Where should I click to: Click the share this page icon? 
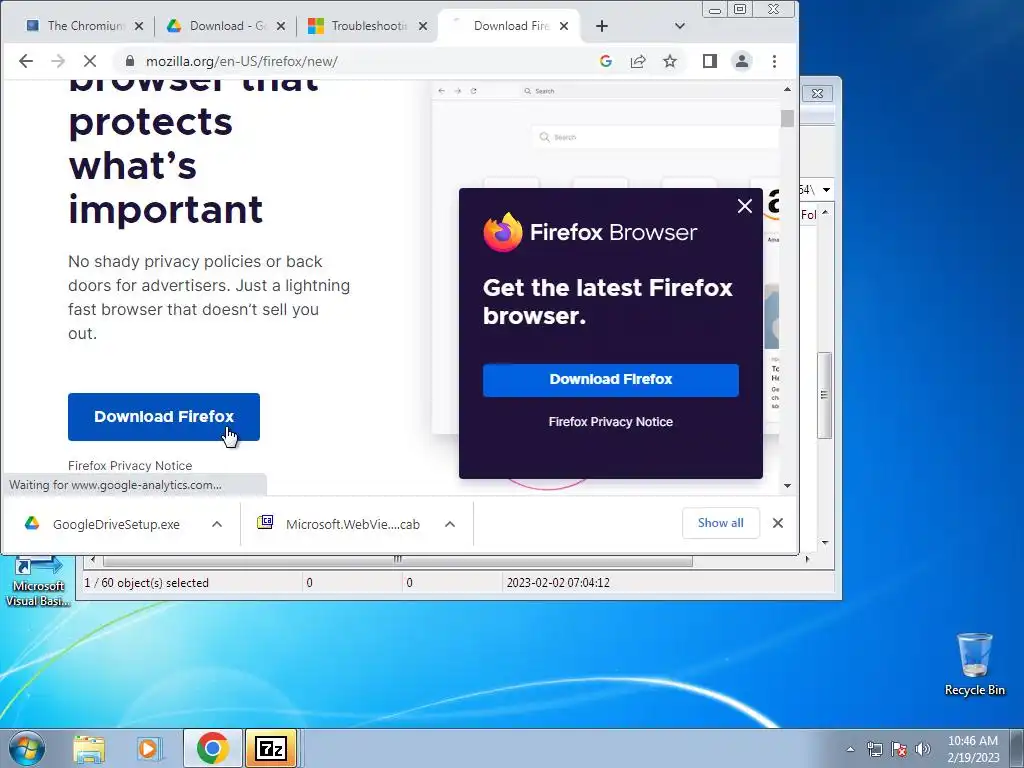tap(637, 61)
